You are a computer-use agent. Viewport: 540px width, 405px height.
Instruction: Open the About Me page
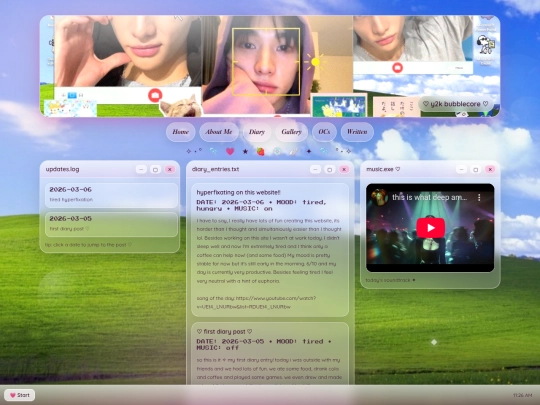219,132
